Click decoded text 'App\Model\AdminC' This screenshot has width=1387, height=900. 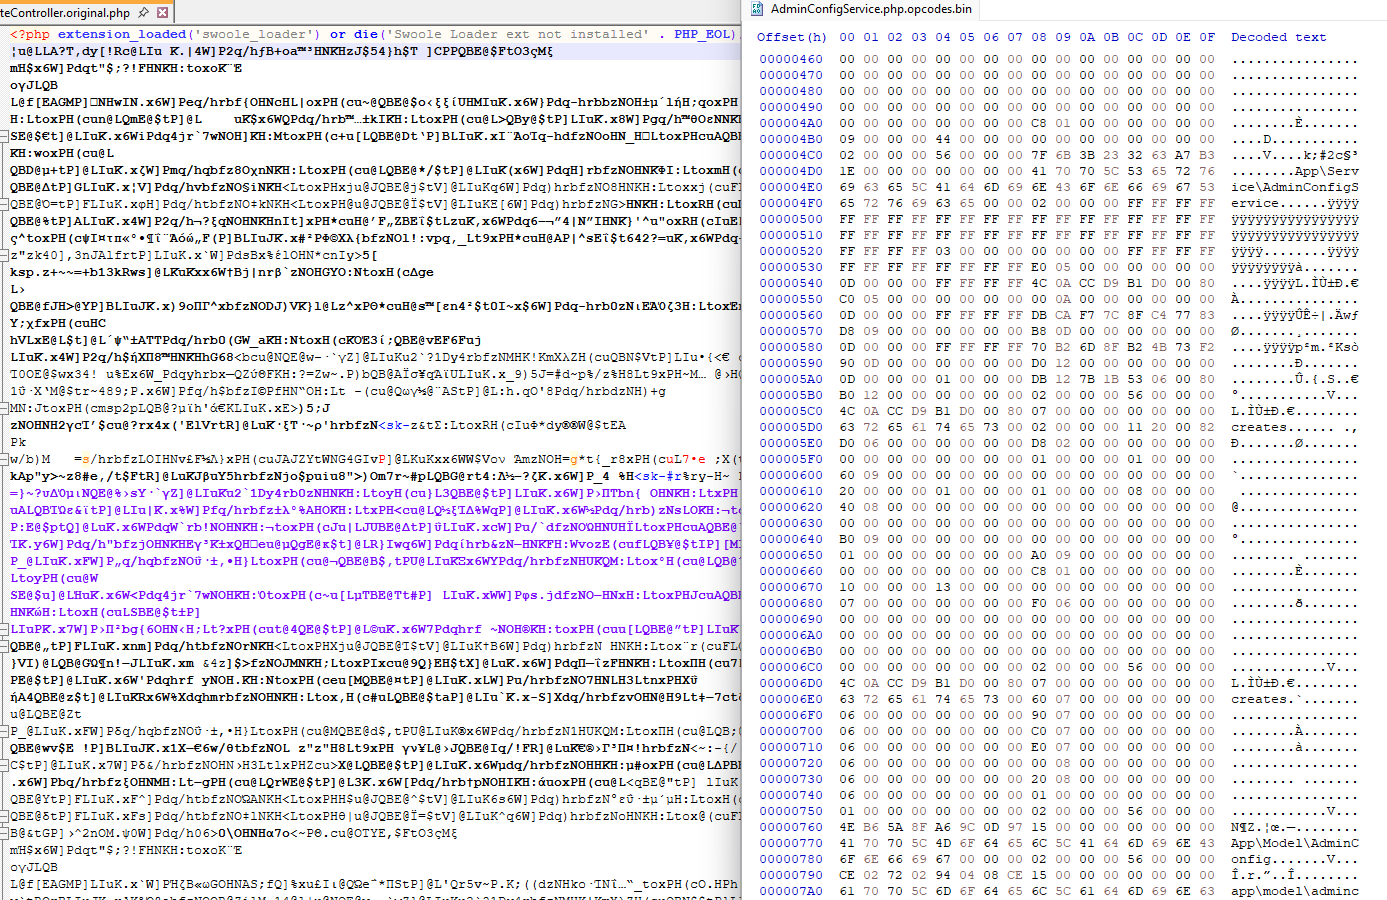1295,843
